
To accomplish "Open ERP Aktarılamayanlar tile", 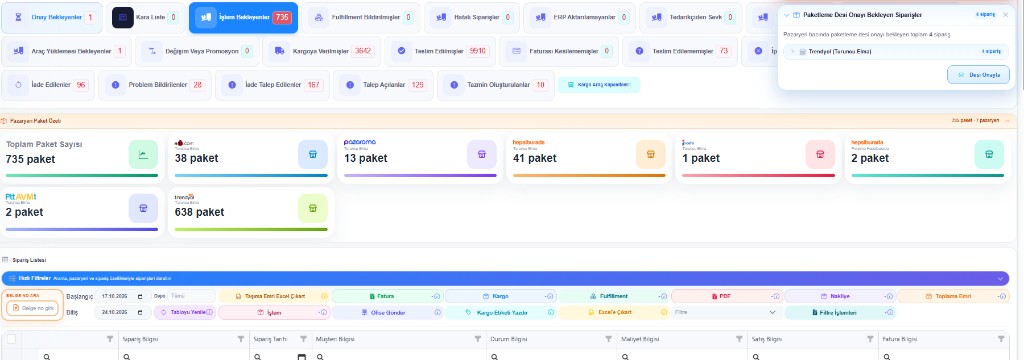I will pyautogui.click(x=579, y=18).
